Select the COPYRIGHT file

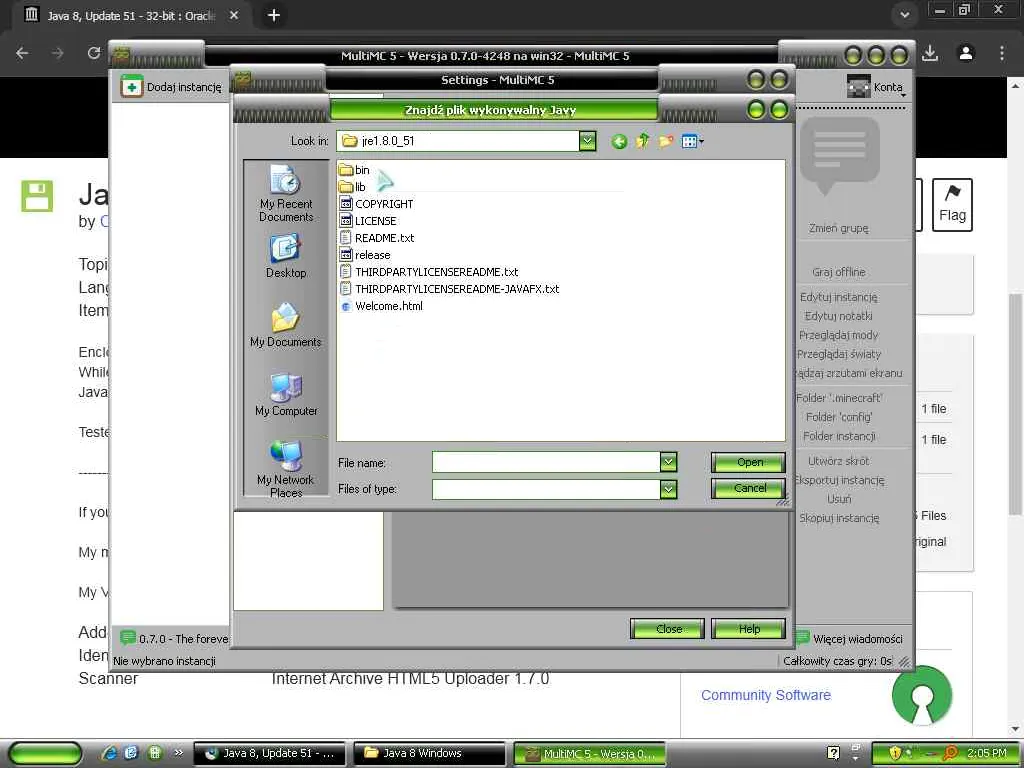tap(377, 204)
